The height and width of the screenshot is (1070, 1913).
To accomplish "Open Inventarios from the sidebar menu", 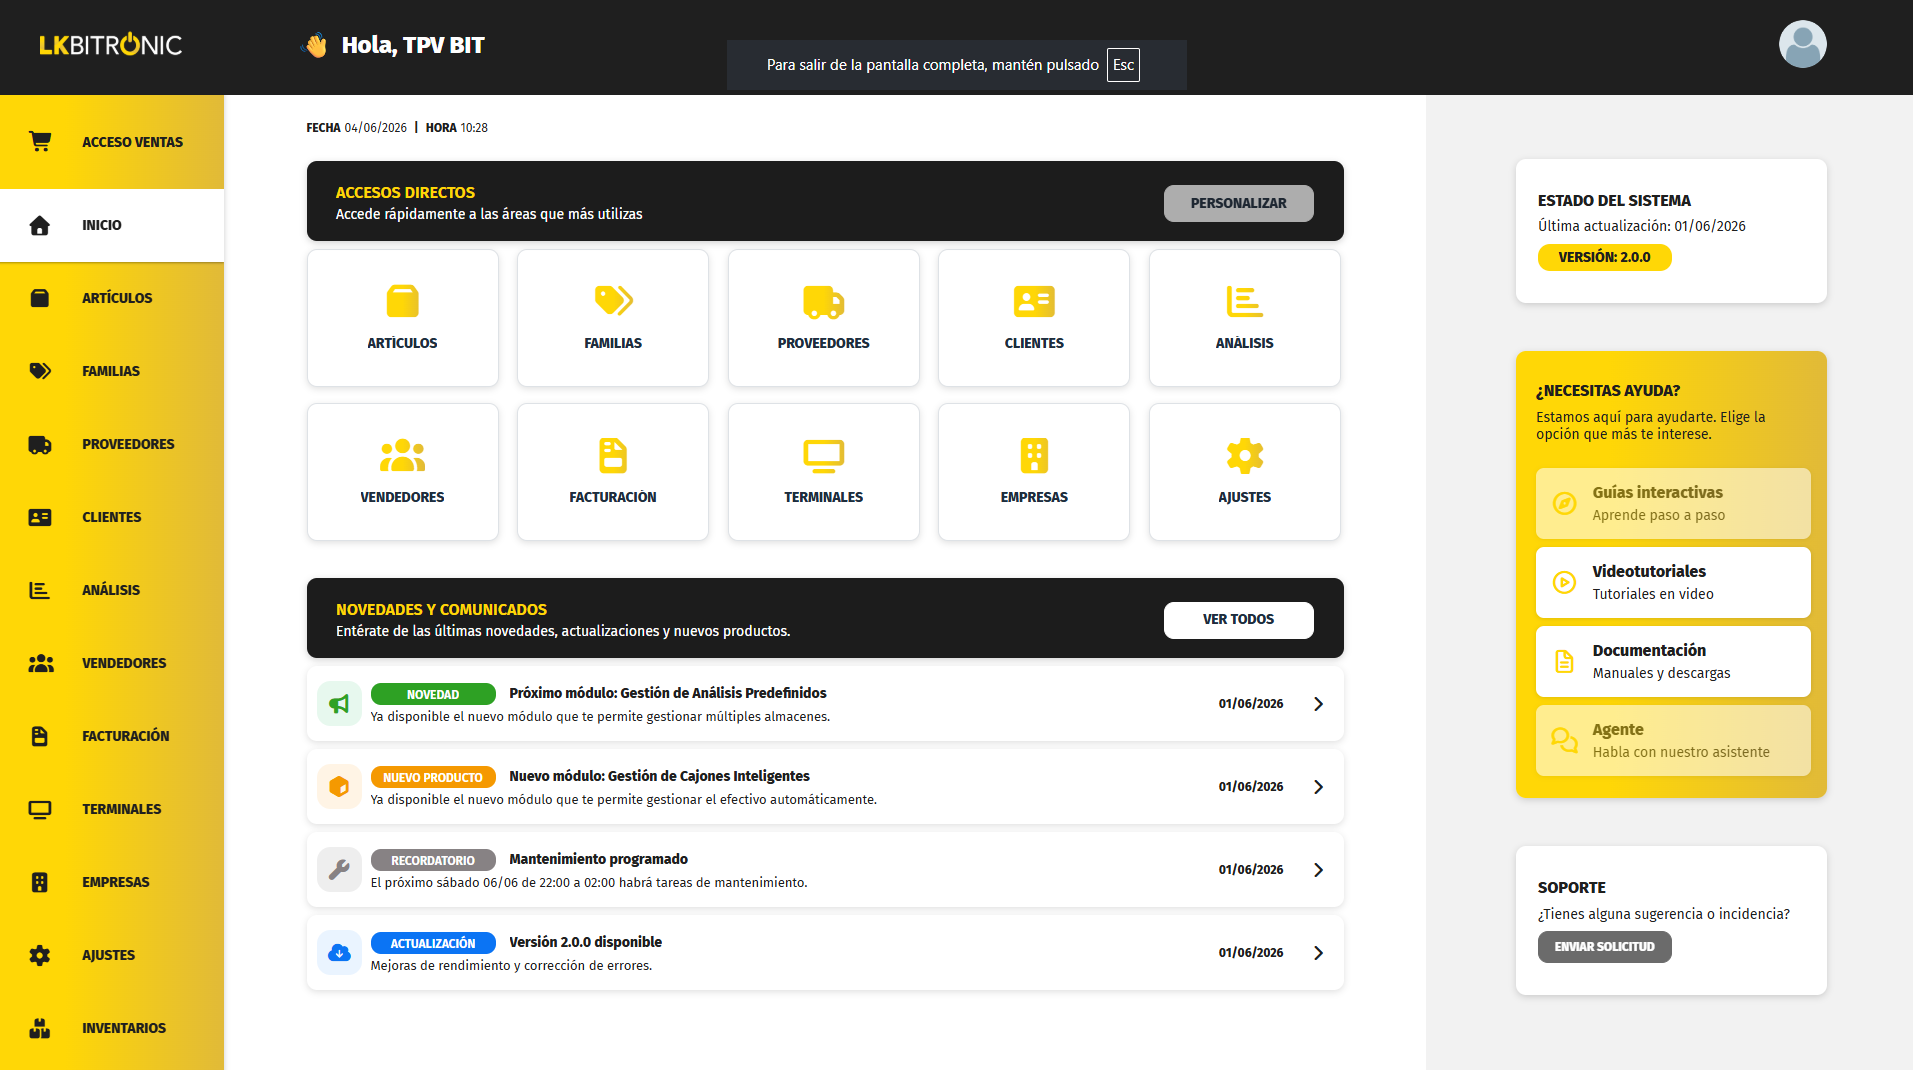I will [x=112, y=1028].
